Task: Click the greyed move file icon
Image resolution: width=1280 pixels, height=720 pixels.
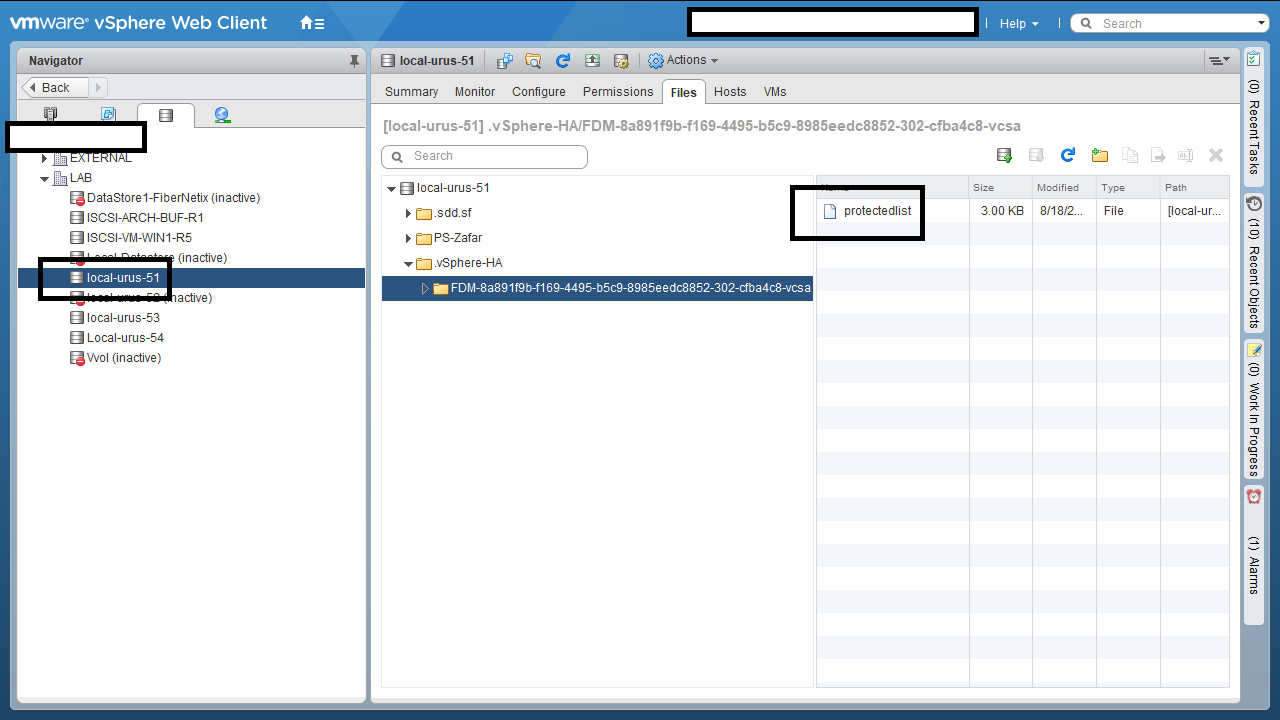Action: [1158, 155]
